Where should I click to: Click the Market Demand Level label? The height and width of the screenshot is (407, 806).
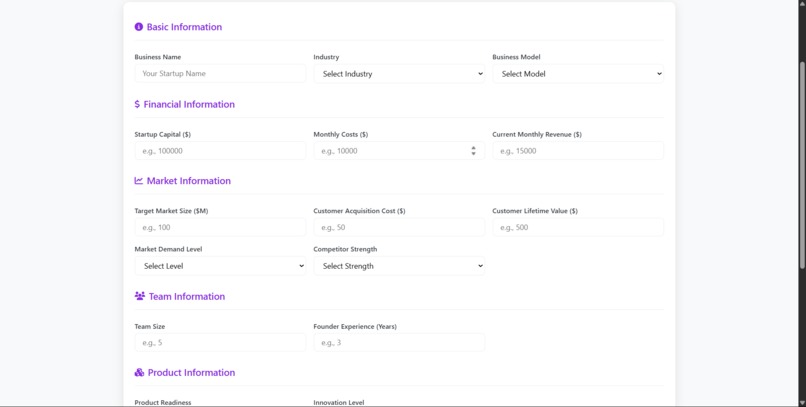pyautogui.click(x=168, y=249)
